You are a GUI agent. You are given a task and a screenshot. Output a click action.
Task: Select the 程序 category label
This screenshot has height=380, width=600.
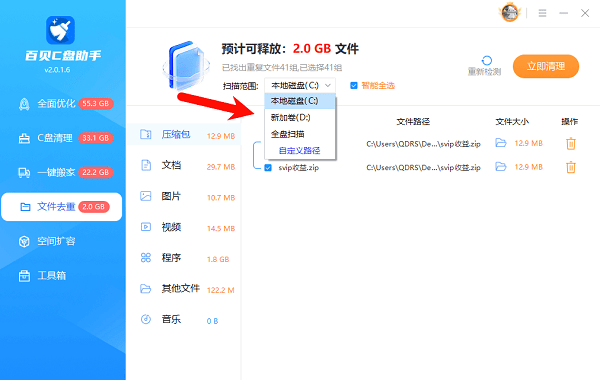point(171,258)
